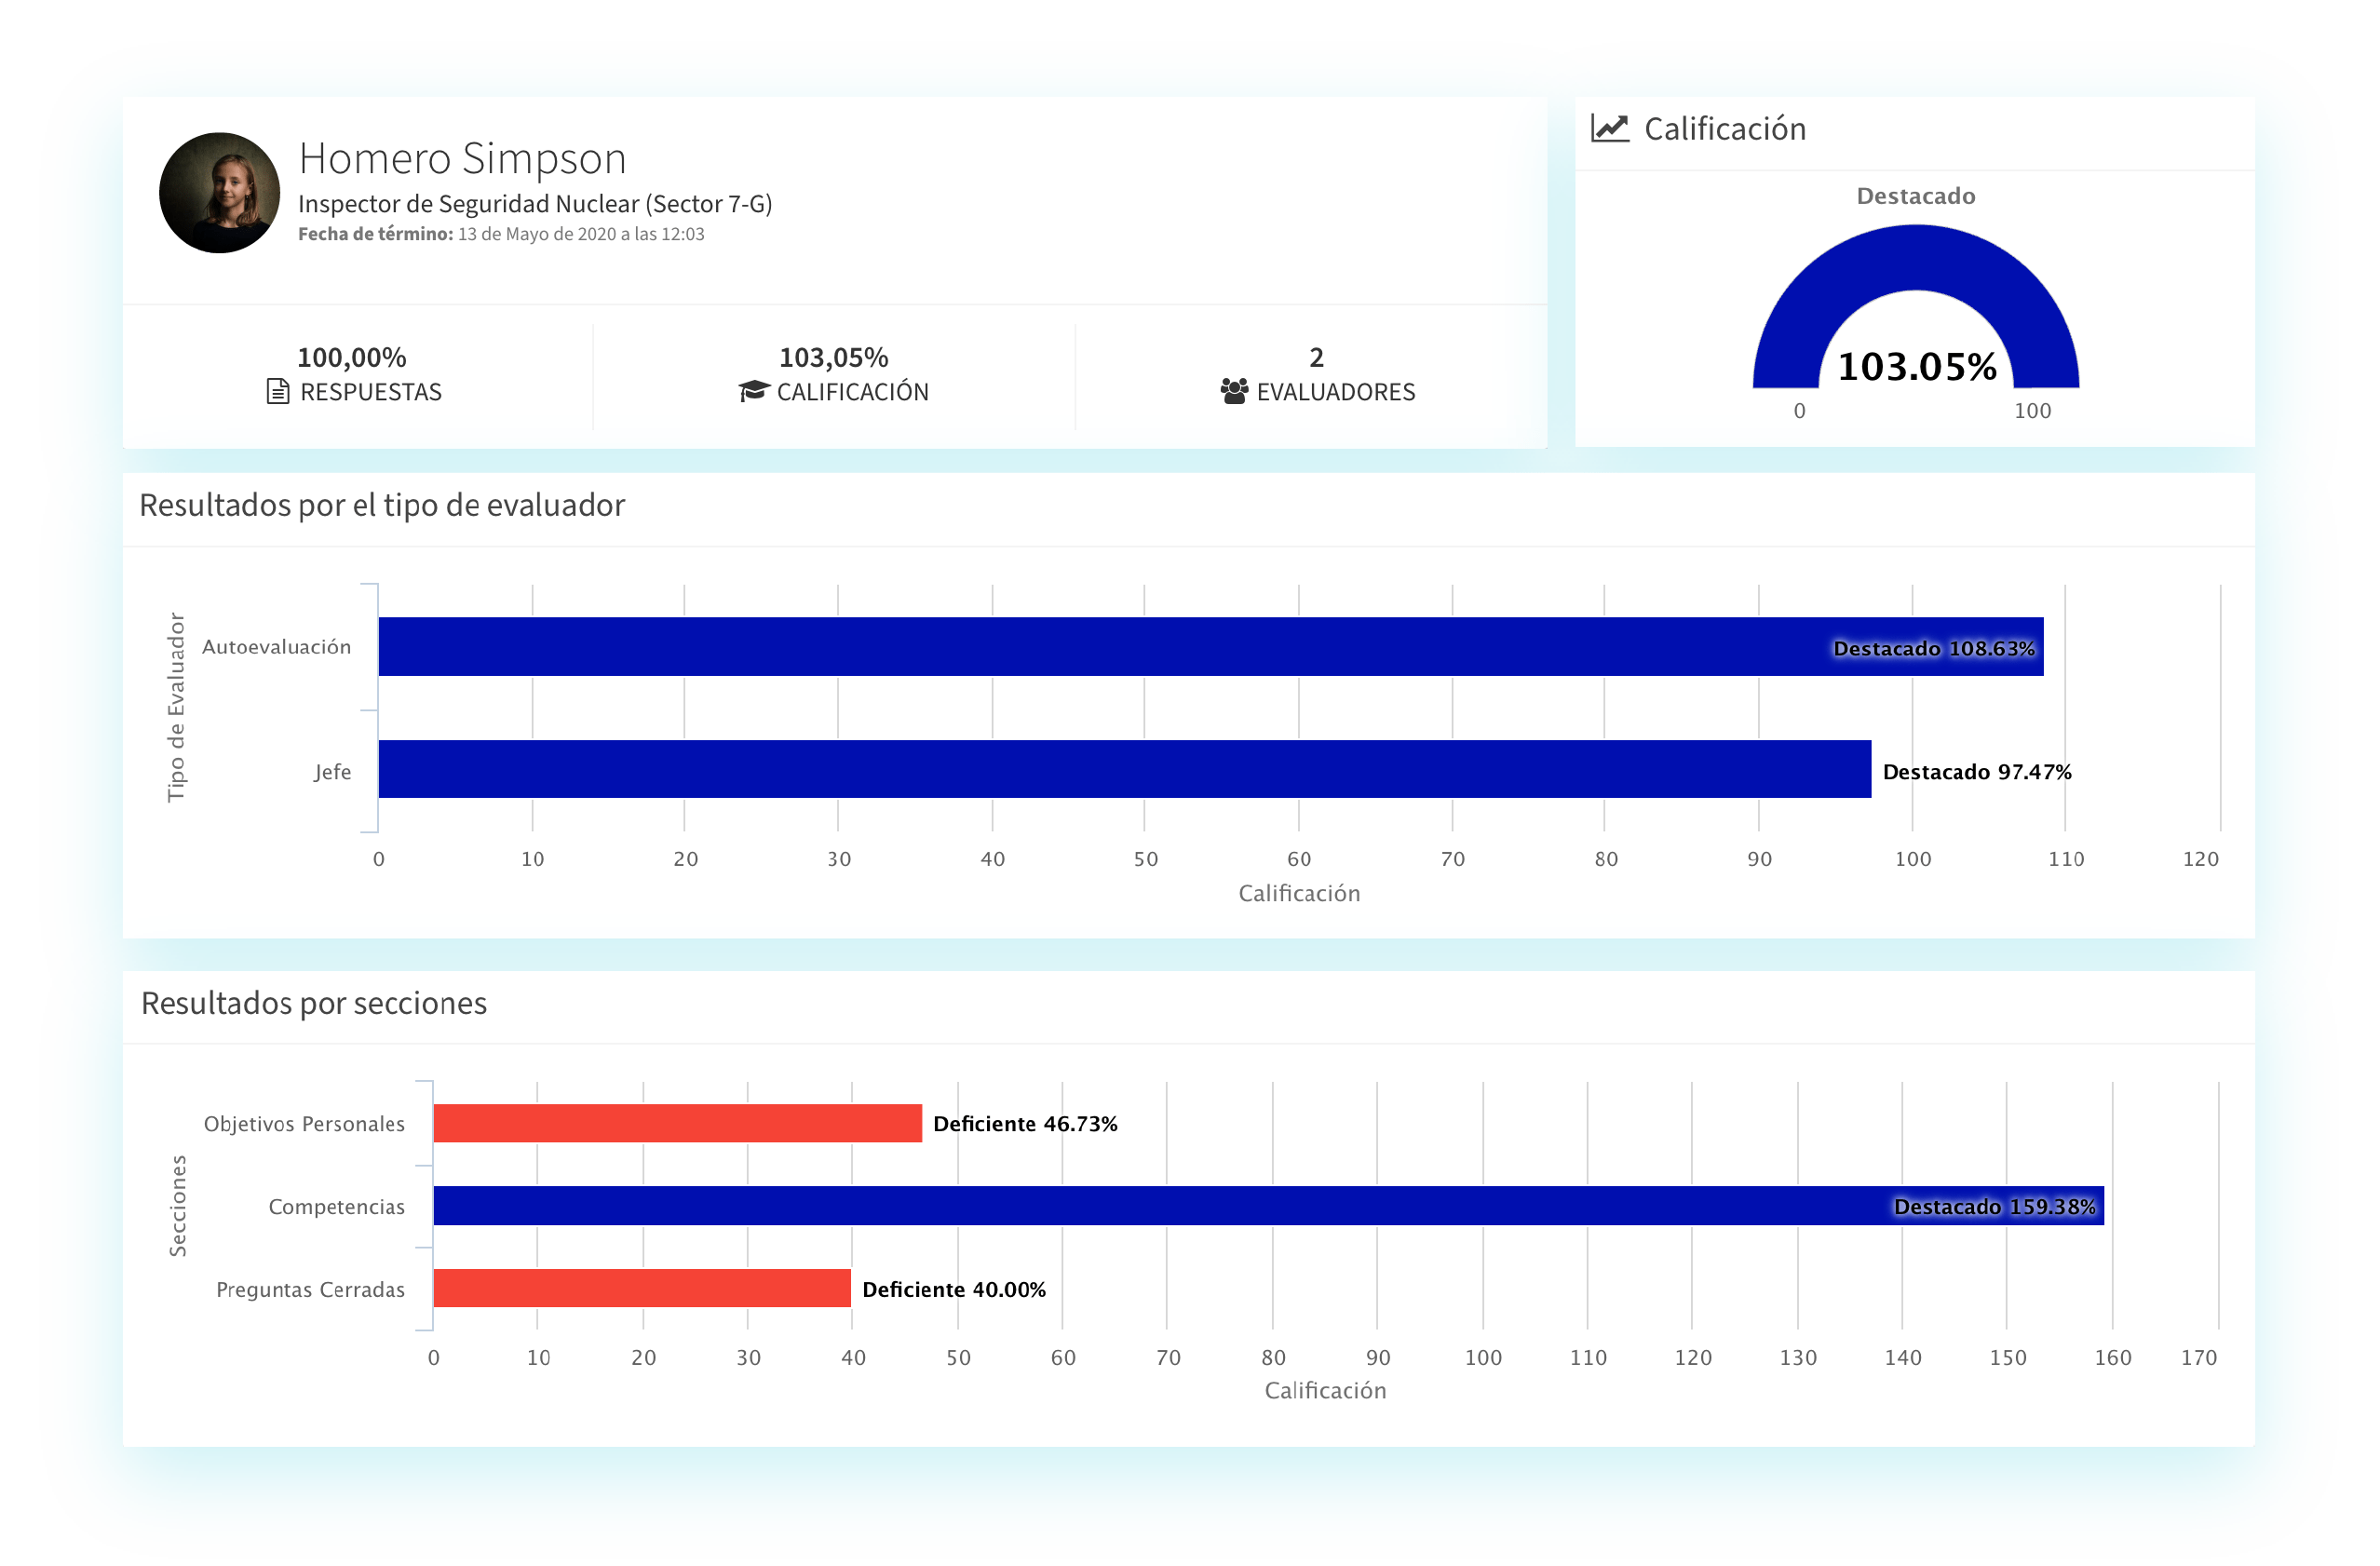Click the red Objetivos Personales bar

click(677, 1123)
